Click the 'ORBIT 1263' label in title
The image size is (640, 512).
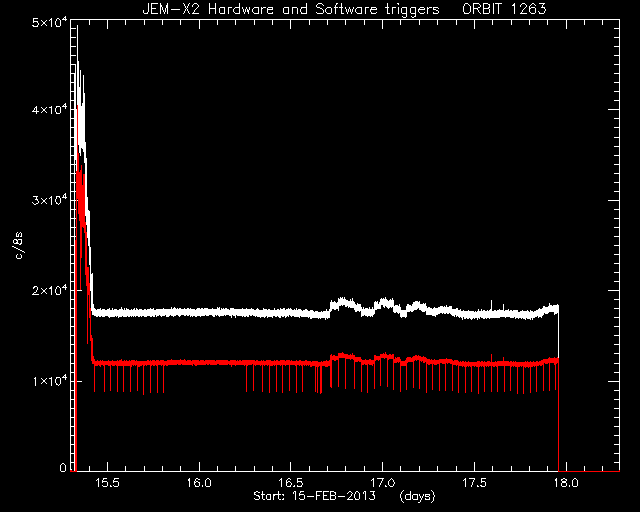[x=504, y=9]
